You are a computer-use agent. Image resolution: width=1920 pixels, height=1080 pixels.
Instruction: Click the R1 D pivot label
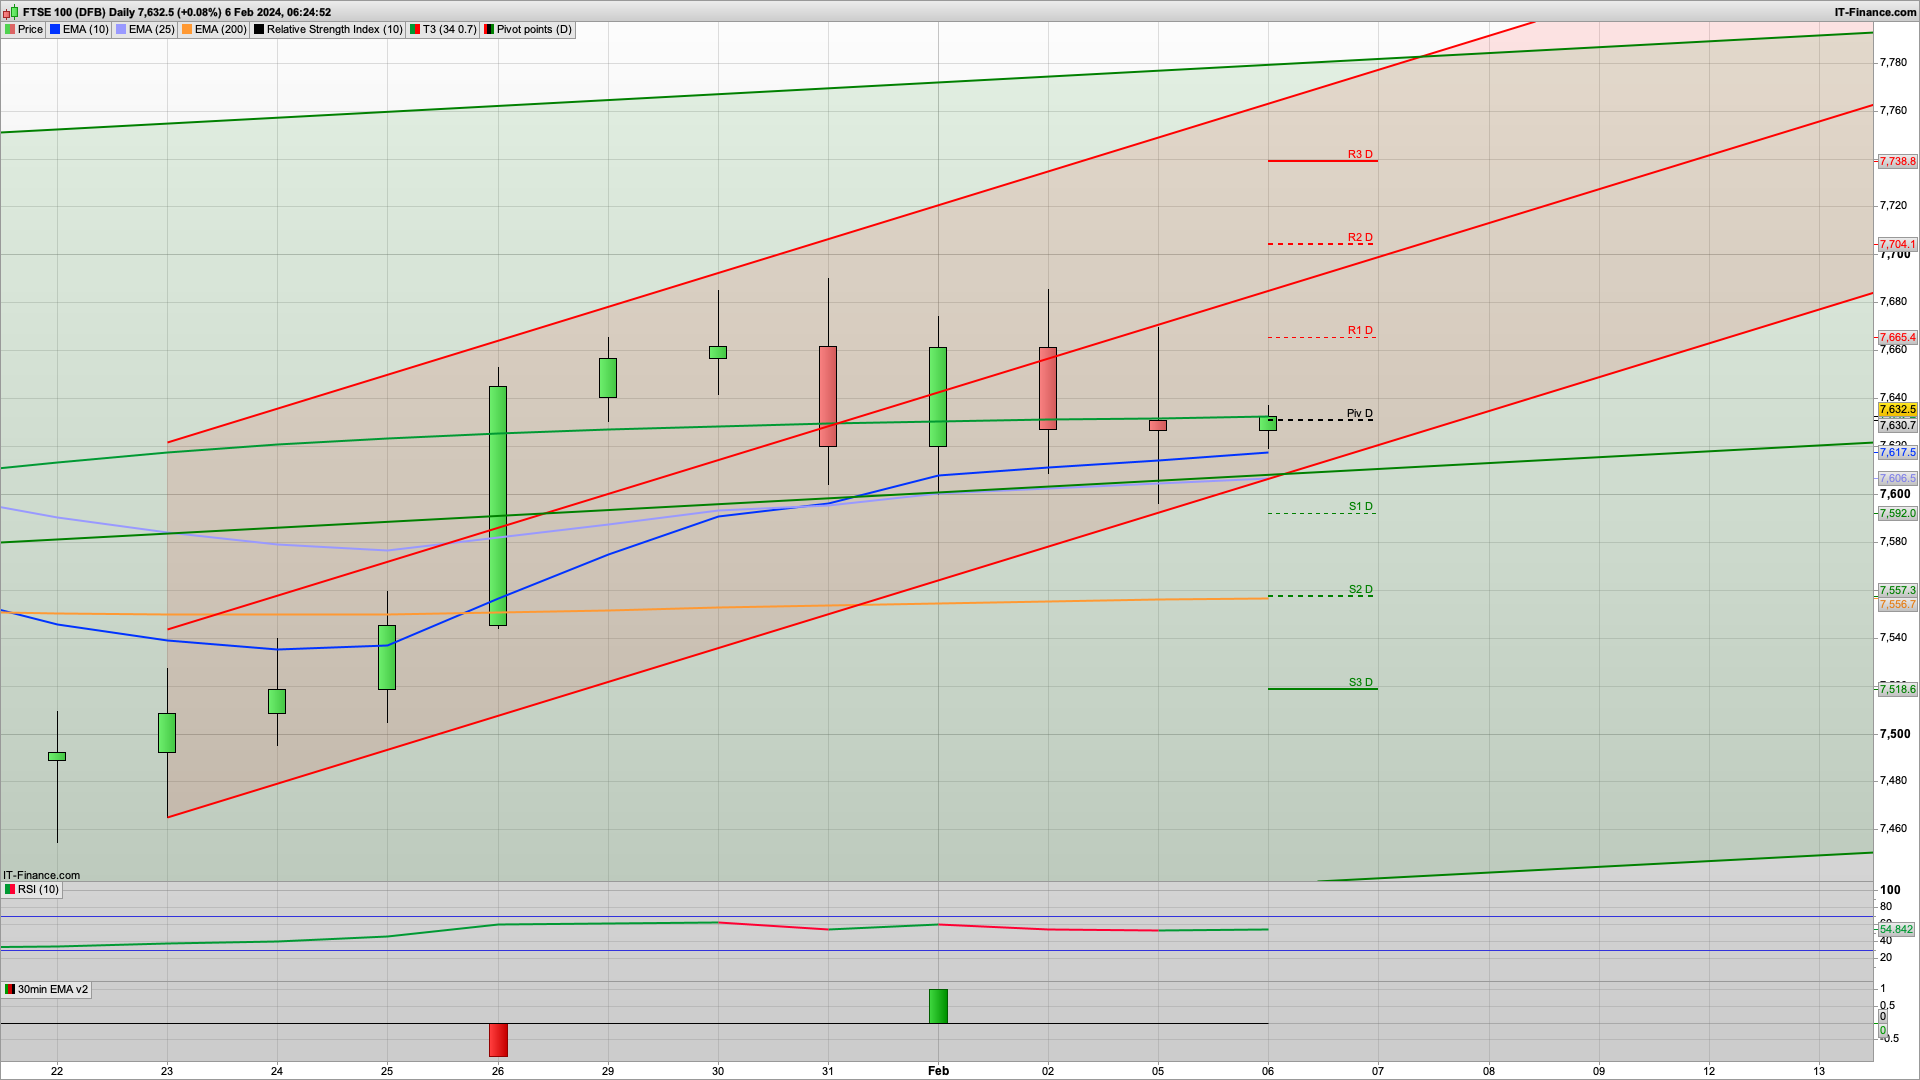(1360, 330)
